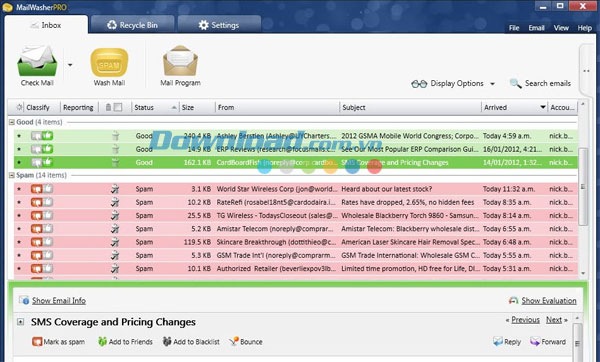Open the Check Mail dropdown arrow
600x362 pixels.
pyautogui.click(x=70, y=65)
